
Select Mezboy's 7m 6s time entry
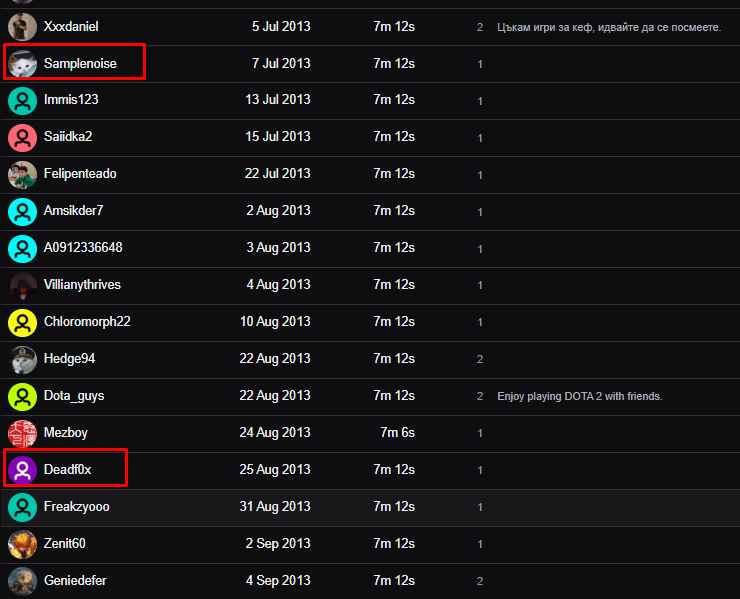click(x=397, y=433)
